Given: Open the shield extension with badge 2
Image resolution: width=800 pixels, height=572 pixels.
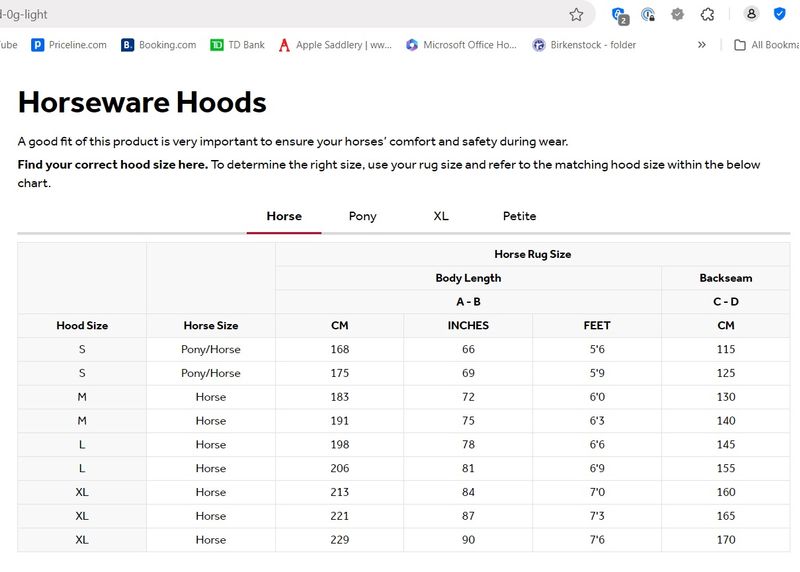Looking at the screenshot, I should (618, 14).
